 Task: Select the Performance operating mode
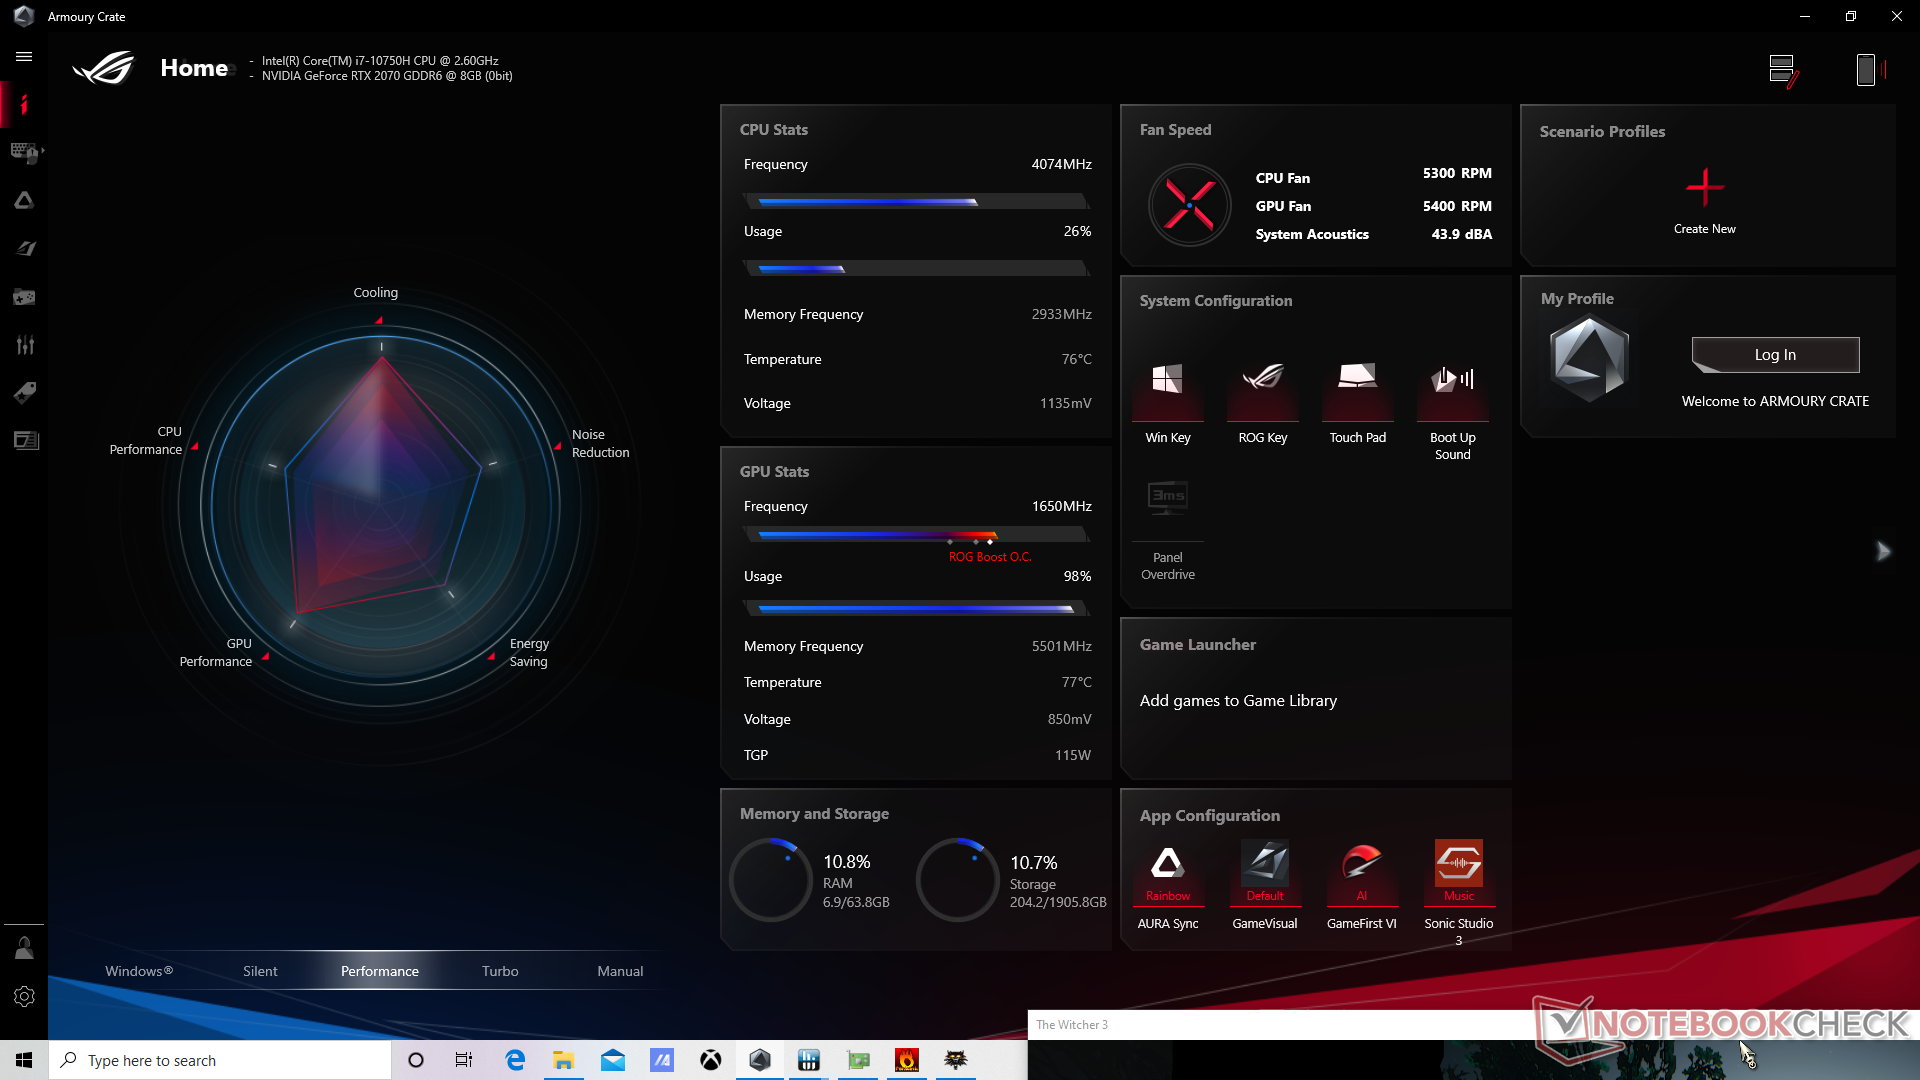(x=380, y=971)
